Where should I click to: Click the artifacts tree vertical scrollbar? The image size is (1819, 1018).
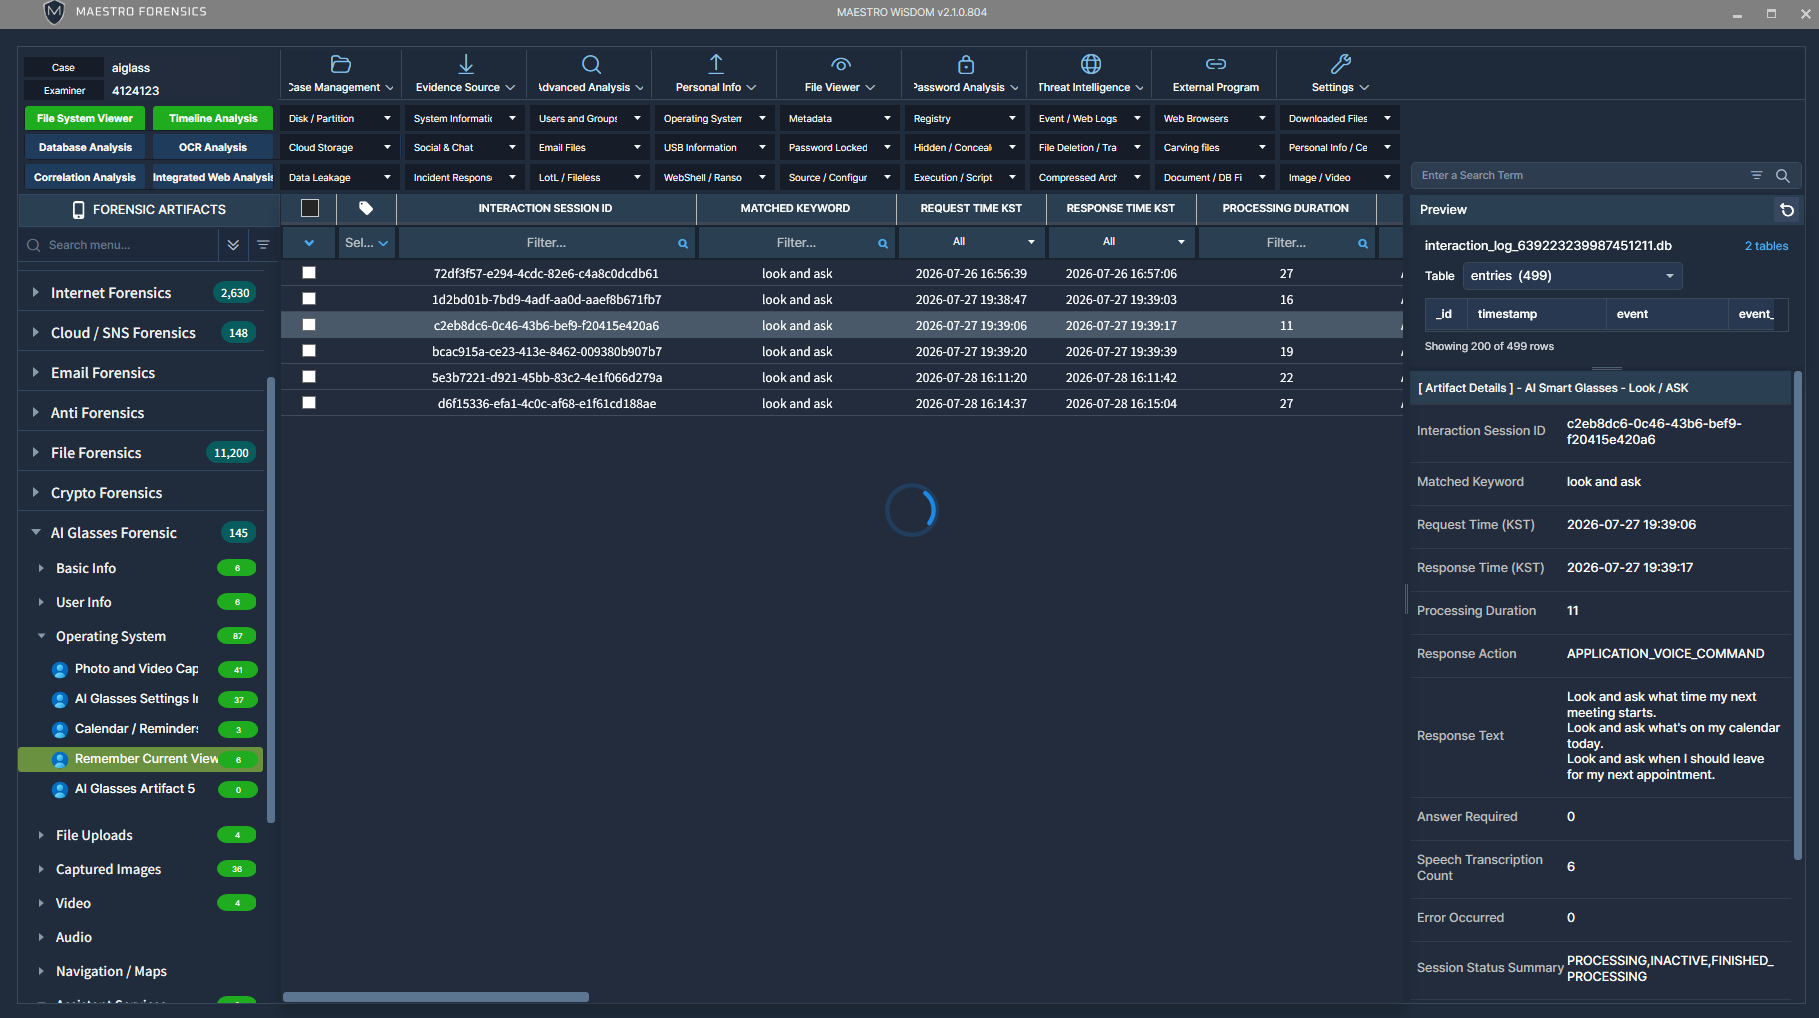(270, 600)
